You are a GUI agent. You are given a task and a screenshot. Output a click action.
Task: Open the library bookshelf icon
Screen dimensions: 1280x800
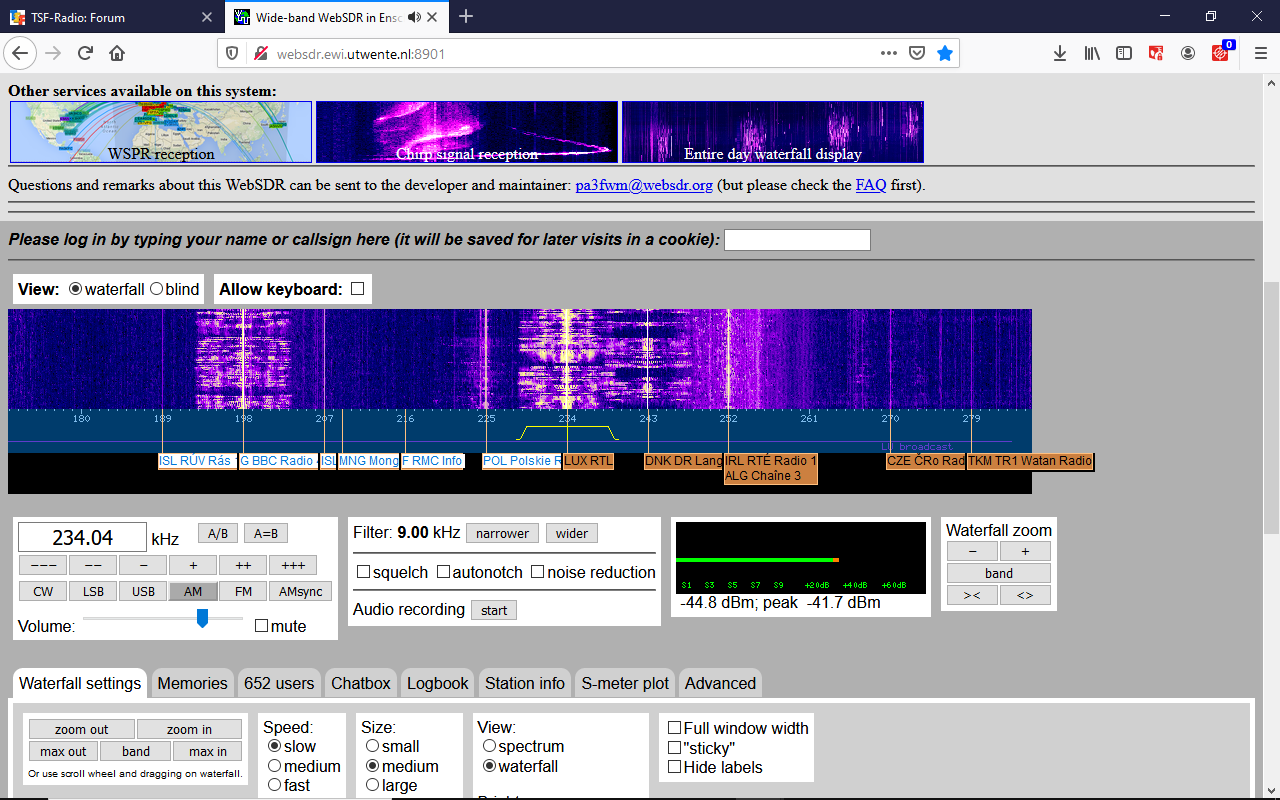1092,53
